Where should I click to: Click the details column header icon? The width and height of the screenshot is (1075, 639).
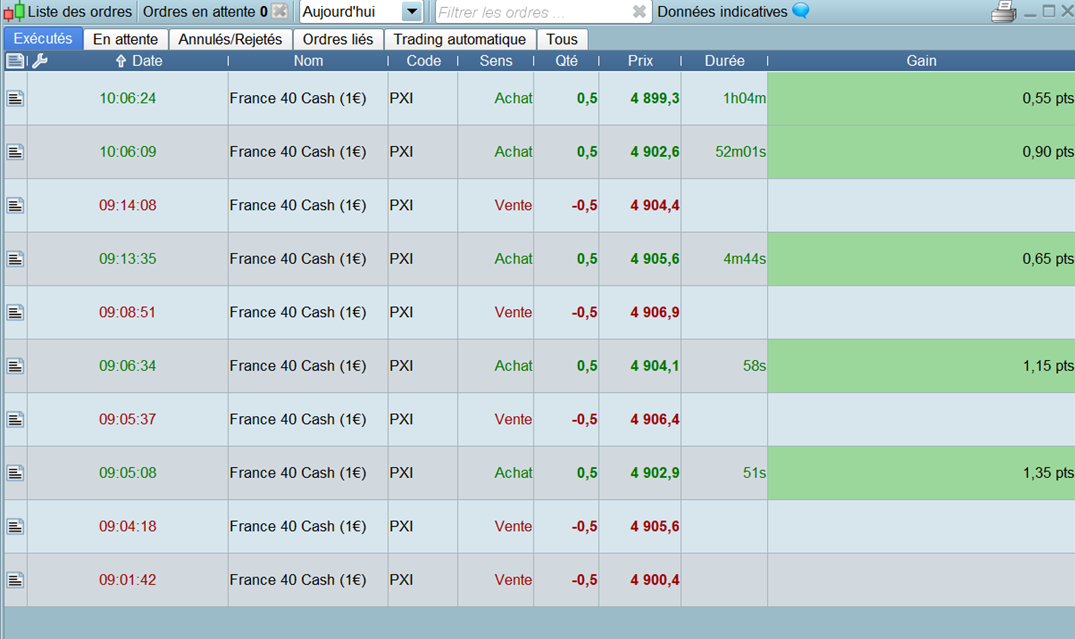click(x=14, y=61)
